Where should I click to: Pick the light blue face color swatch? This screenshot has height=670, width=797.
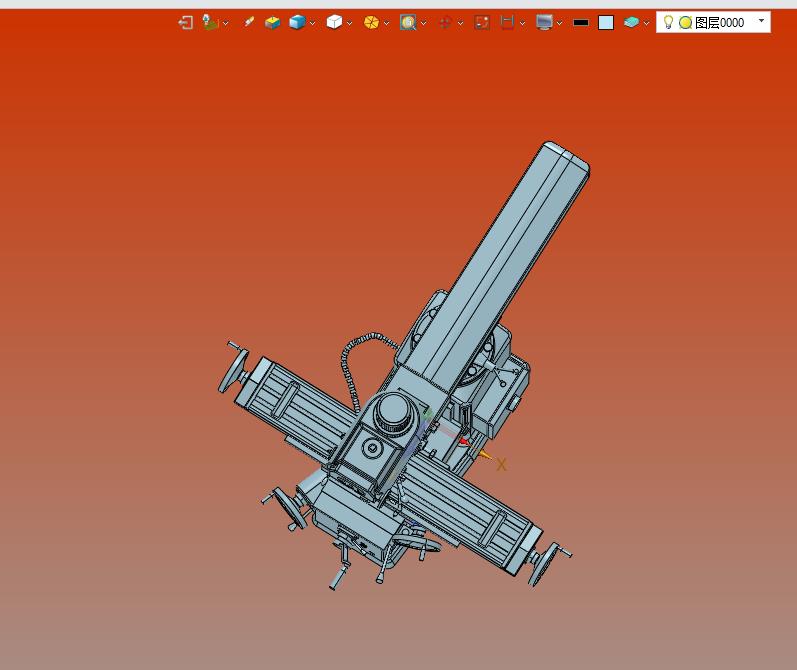(x=606, y=23)
